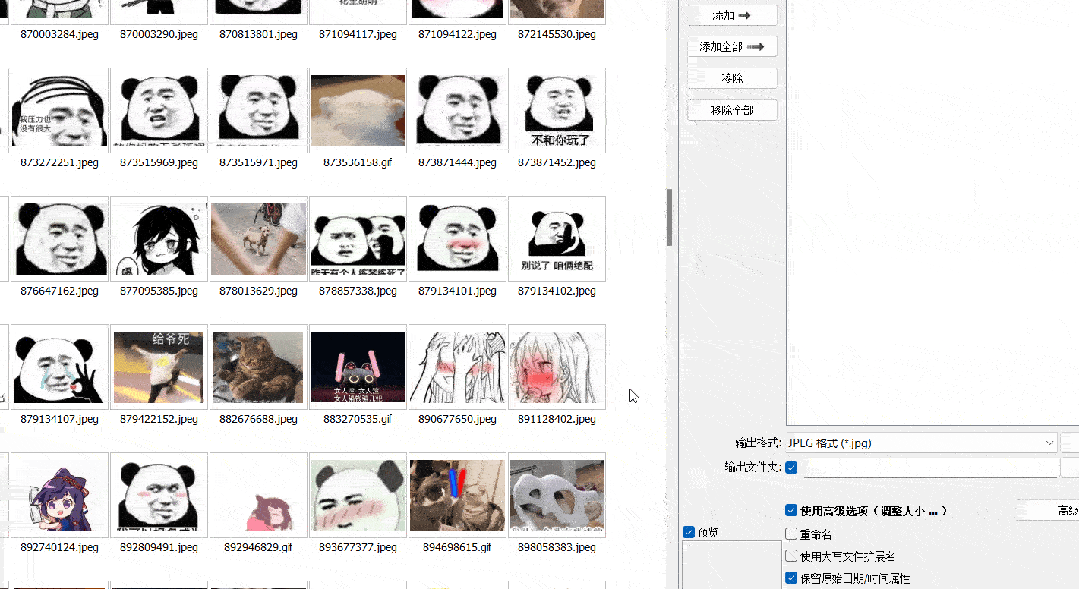
Task: Select the crying panda OK-gesture thumbnail
Action: click(x=59, y=367)
